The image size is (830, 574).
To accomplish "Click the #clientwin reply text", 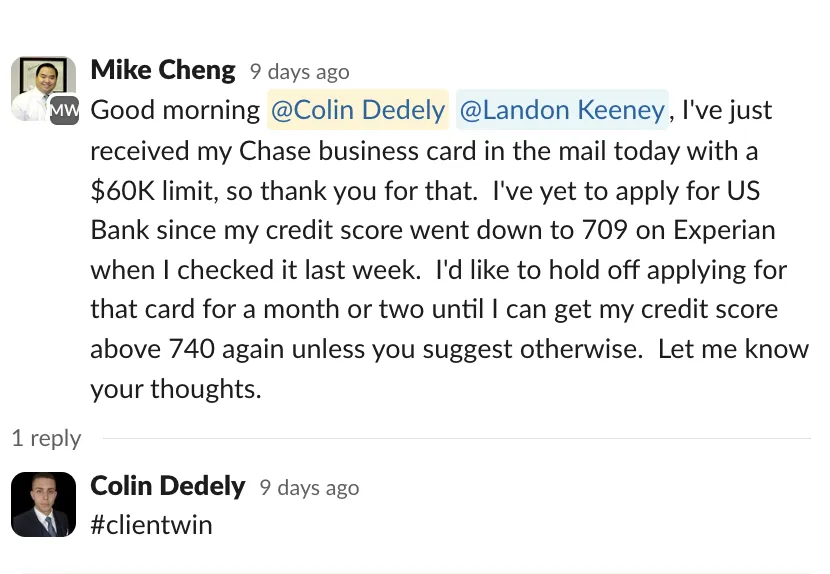I will (151, 525).
